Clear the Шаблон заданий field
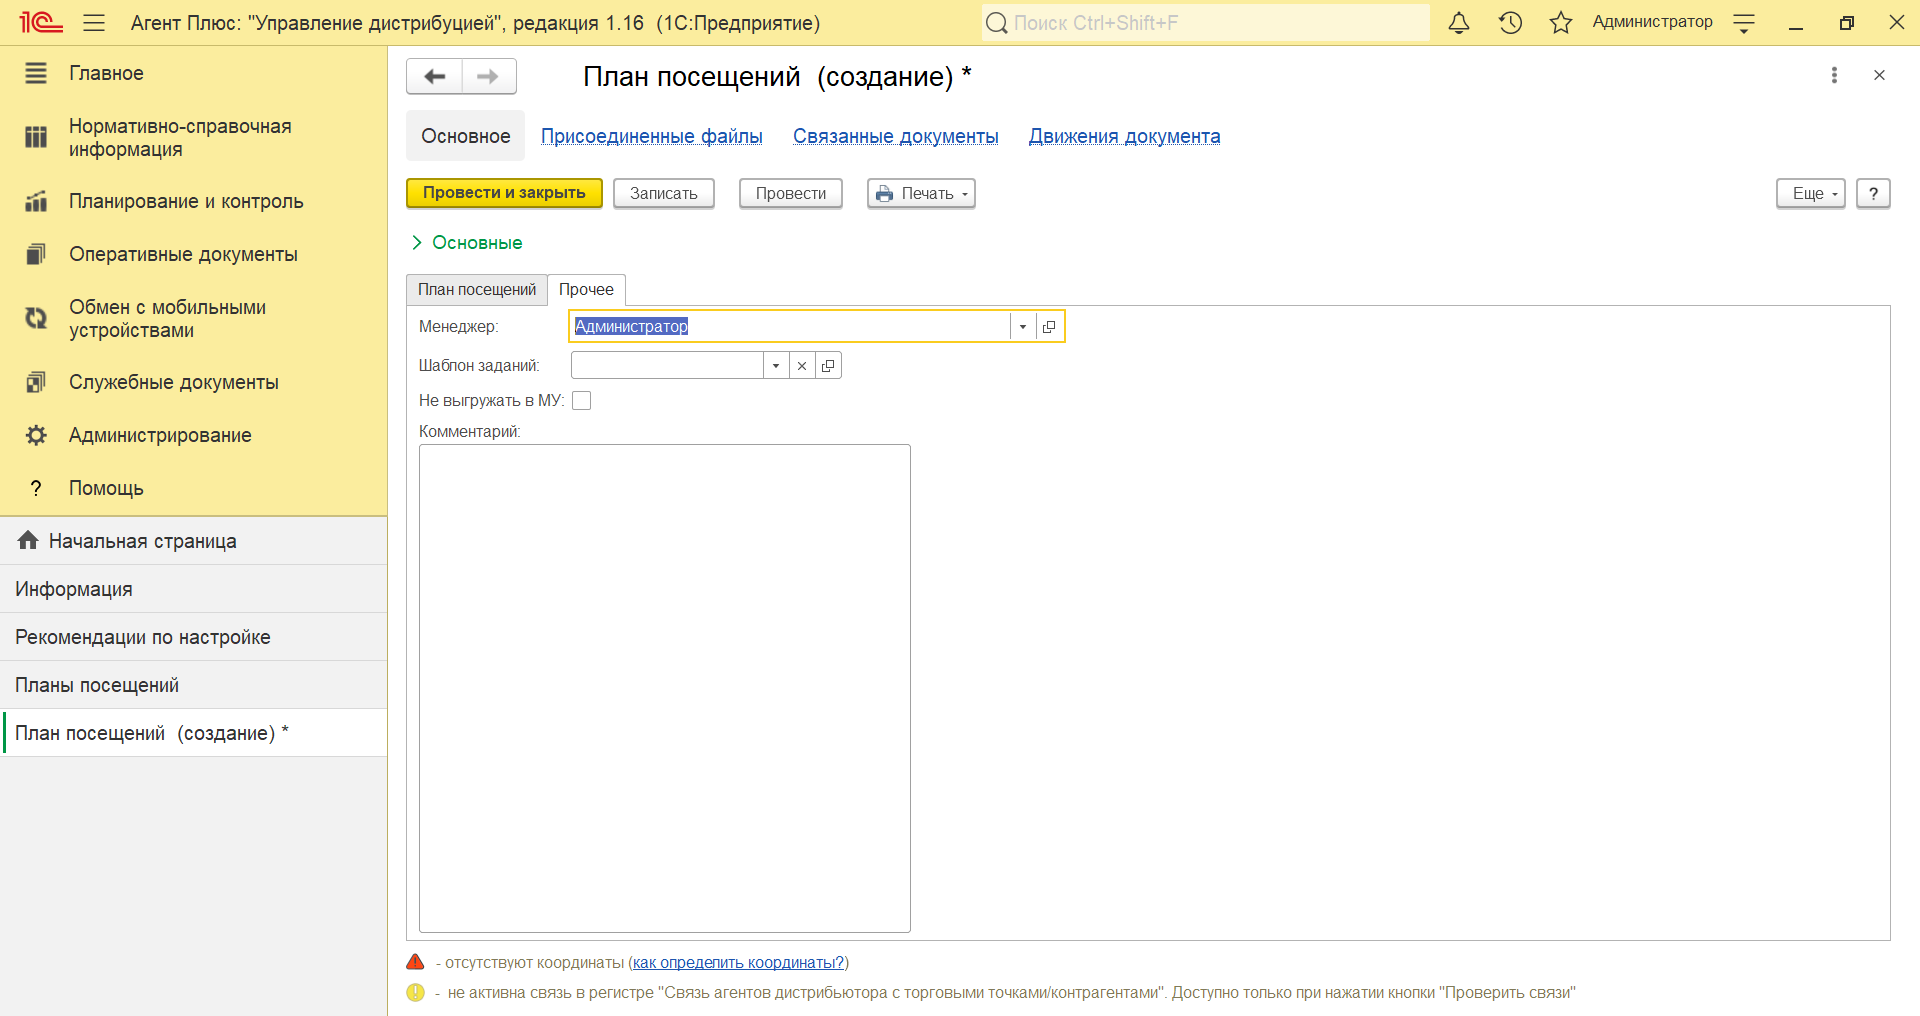Image resolution: width=1920 pixels, height=1016 pixels. 802,366
